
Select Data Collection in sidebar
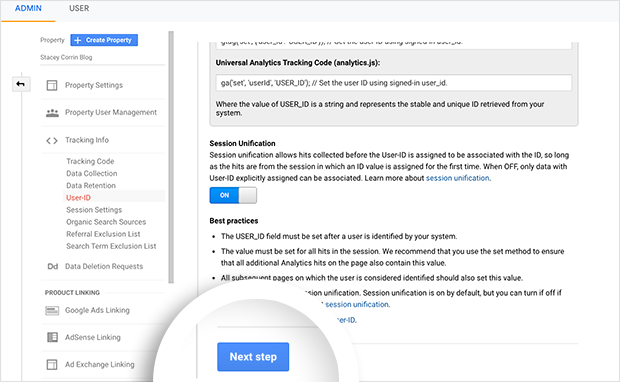[x=92, y=174]
